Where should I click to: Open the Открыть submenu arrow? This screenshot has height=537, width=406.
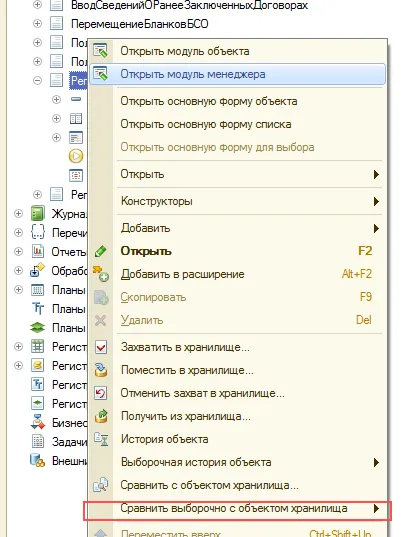[x=376, y=174]
